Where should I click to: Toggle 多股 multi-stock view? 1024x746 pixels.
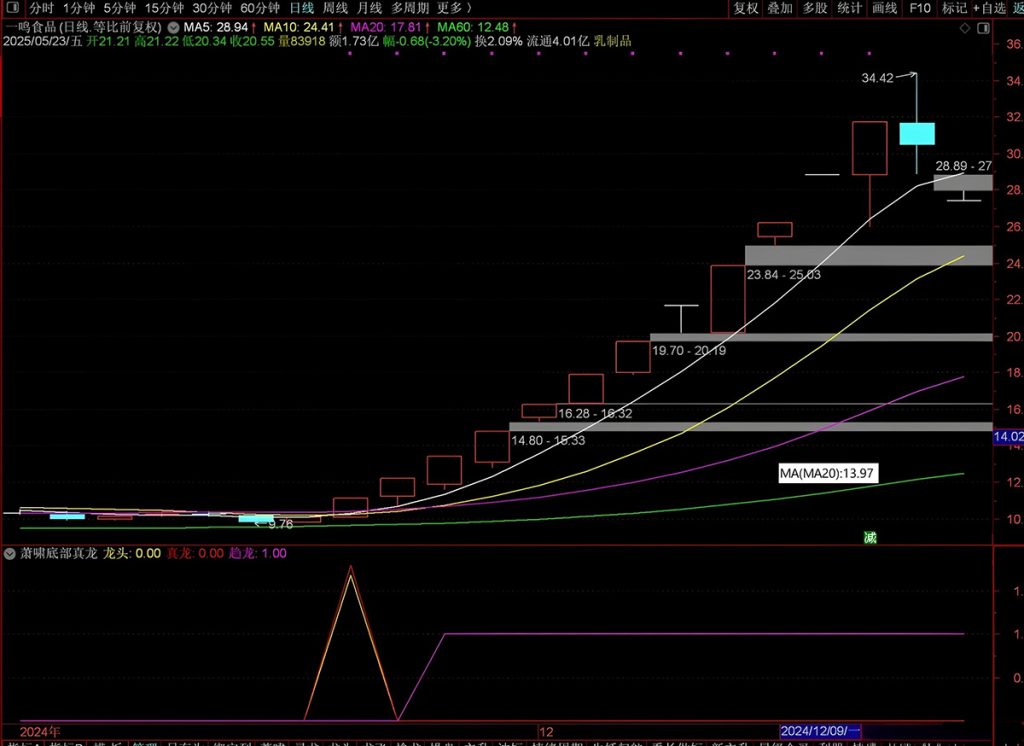coord(814,8)
